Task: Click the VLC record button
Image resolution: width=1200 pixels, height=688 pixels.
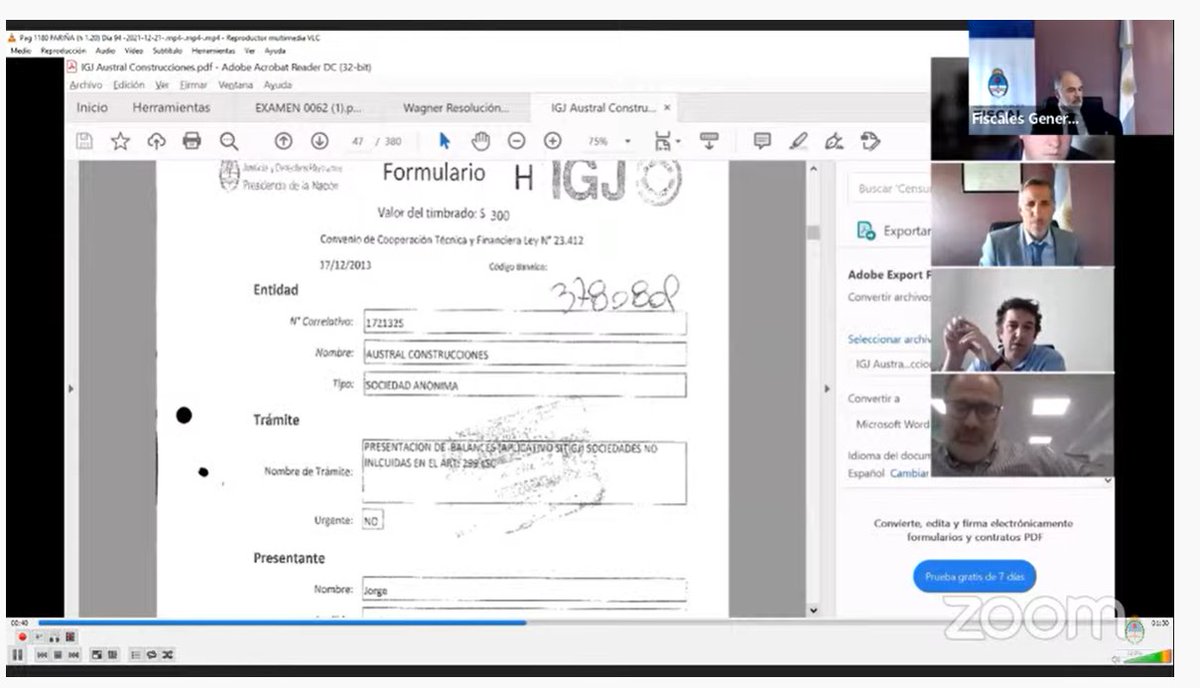Action: pos(21,636)
